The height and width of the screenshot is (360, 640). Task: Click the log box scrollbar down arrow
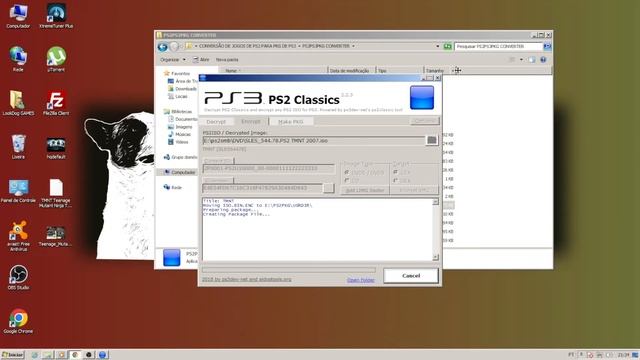pyautogui.click(x=436, y=257)
